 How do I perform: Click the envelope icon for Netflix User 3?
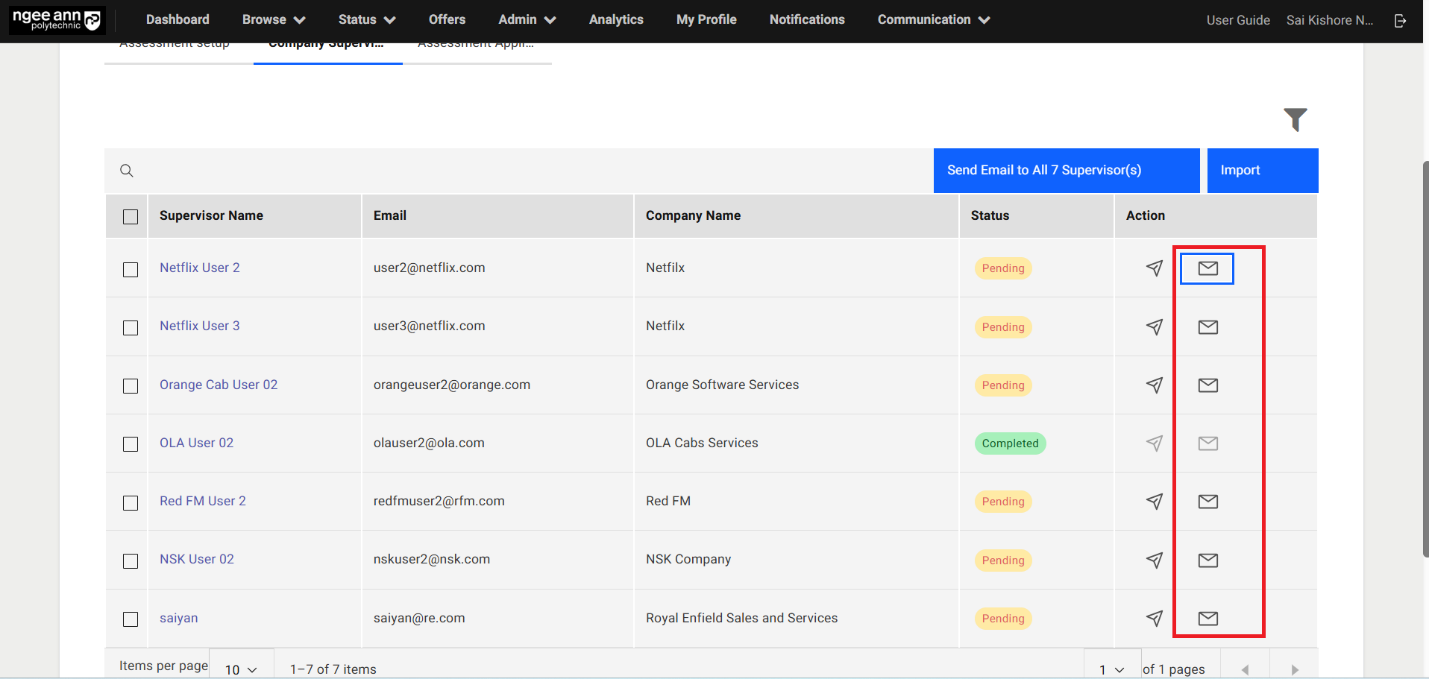pyautogui.click(x=1207, y=327)
